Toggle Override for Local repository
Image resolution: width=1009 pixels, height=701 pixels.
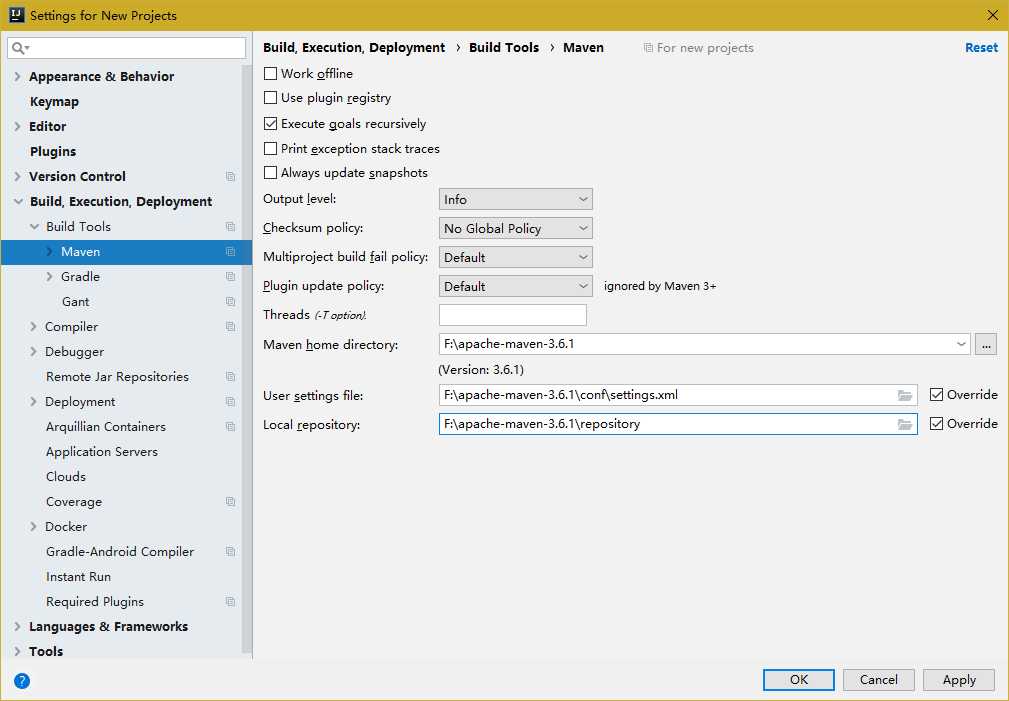[x=936, y=424]
